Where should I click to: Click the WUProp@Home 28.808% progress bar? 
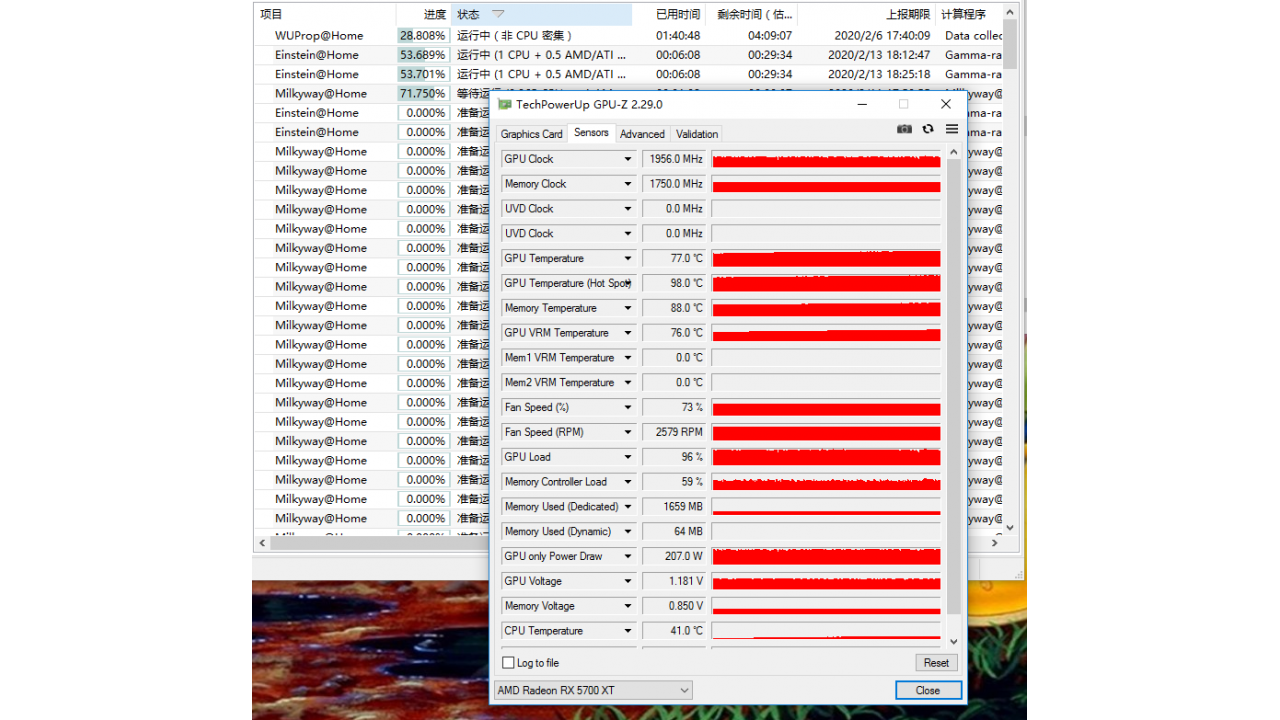pos(423,35)
